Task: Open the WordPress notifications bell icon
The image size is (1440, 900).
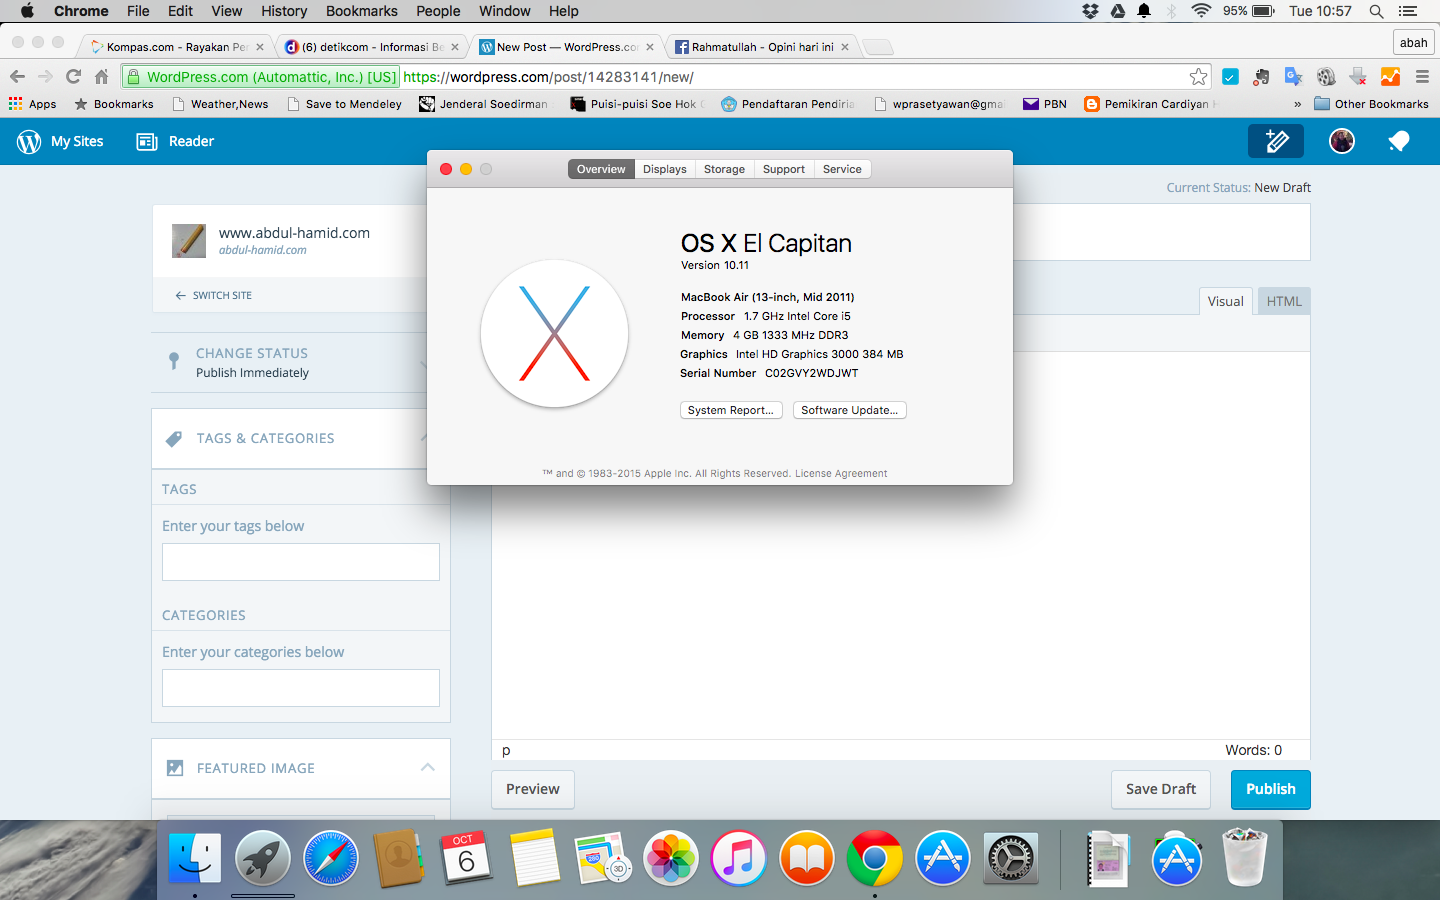Action: [1398, 141]
